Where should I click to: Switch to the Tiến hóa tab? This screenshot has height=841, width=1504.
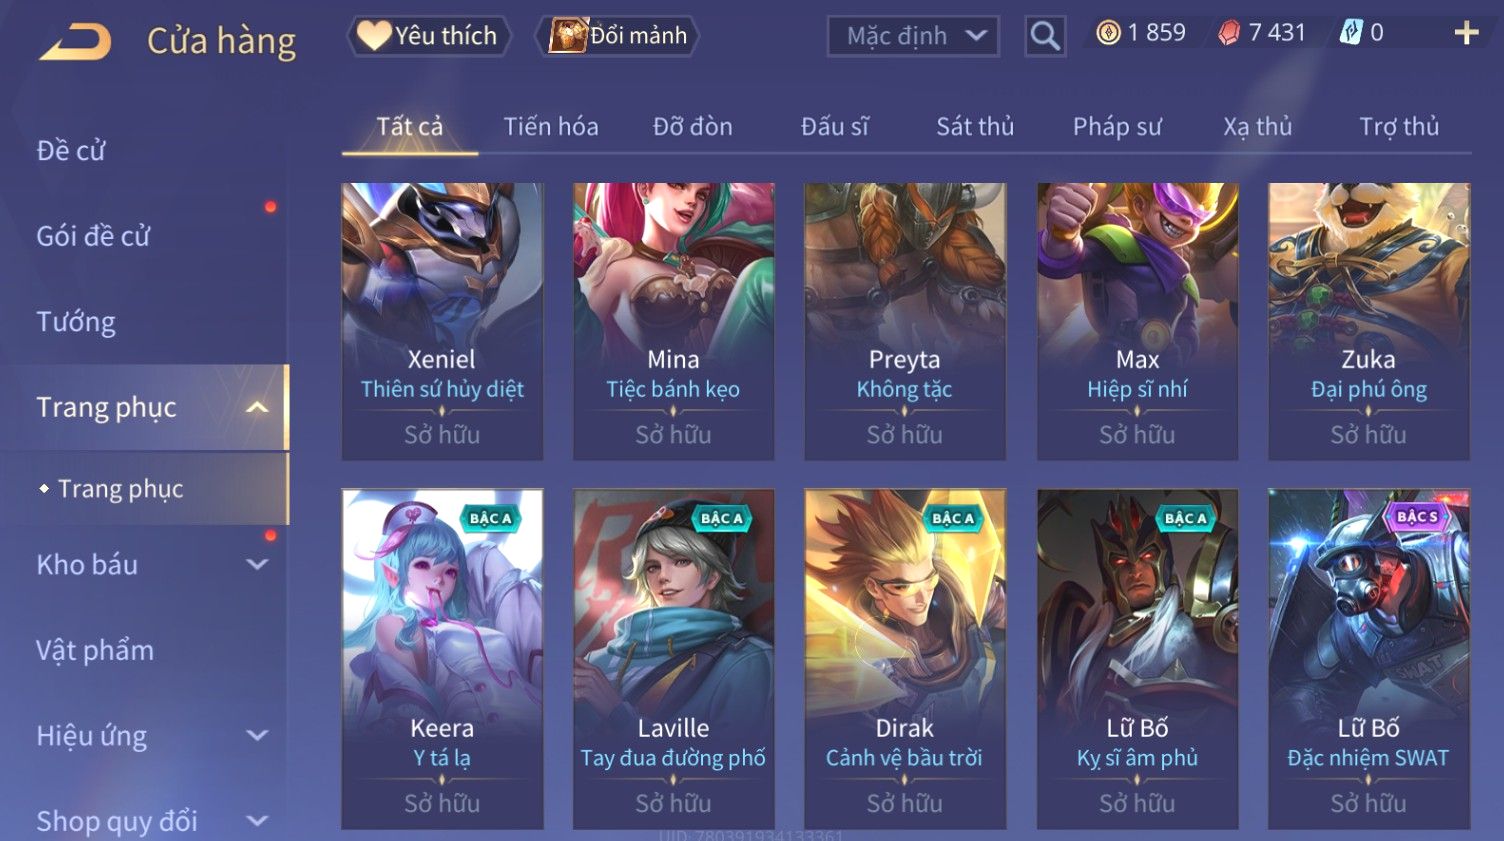pos(551,127)
